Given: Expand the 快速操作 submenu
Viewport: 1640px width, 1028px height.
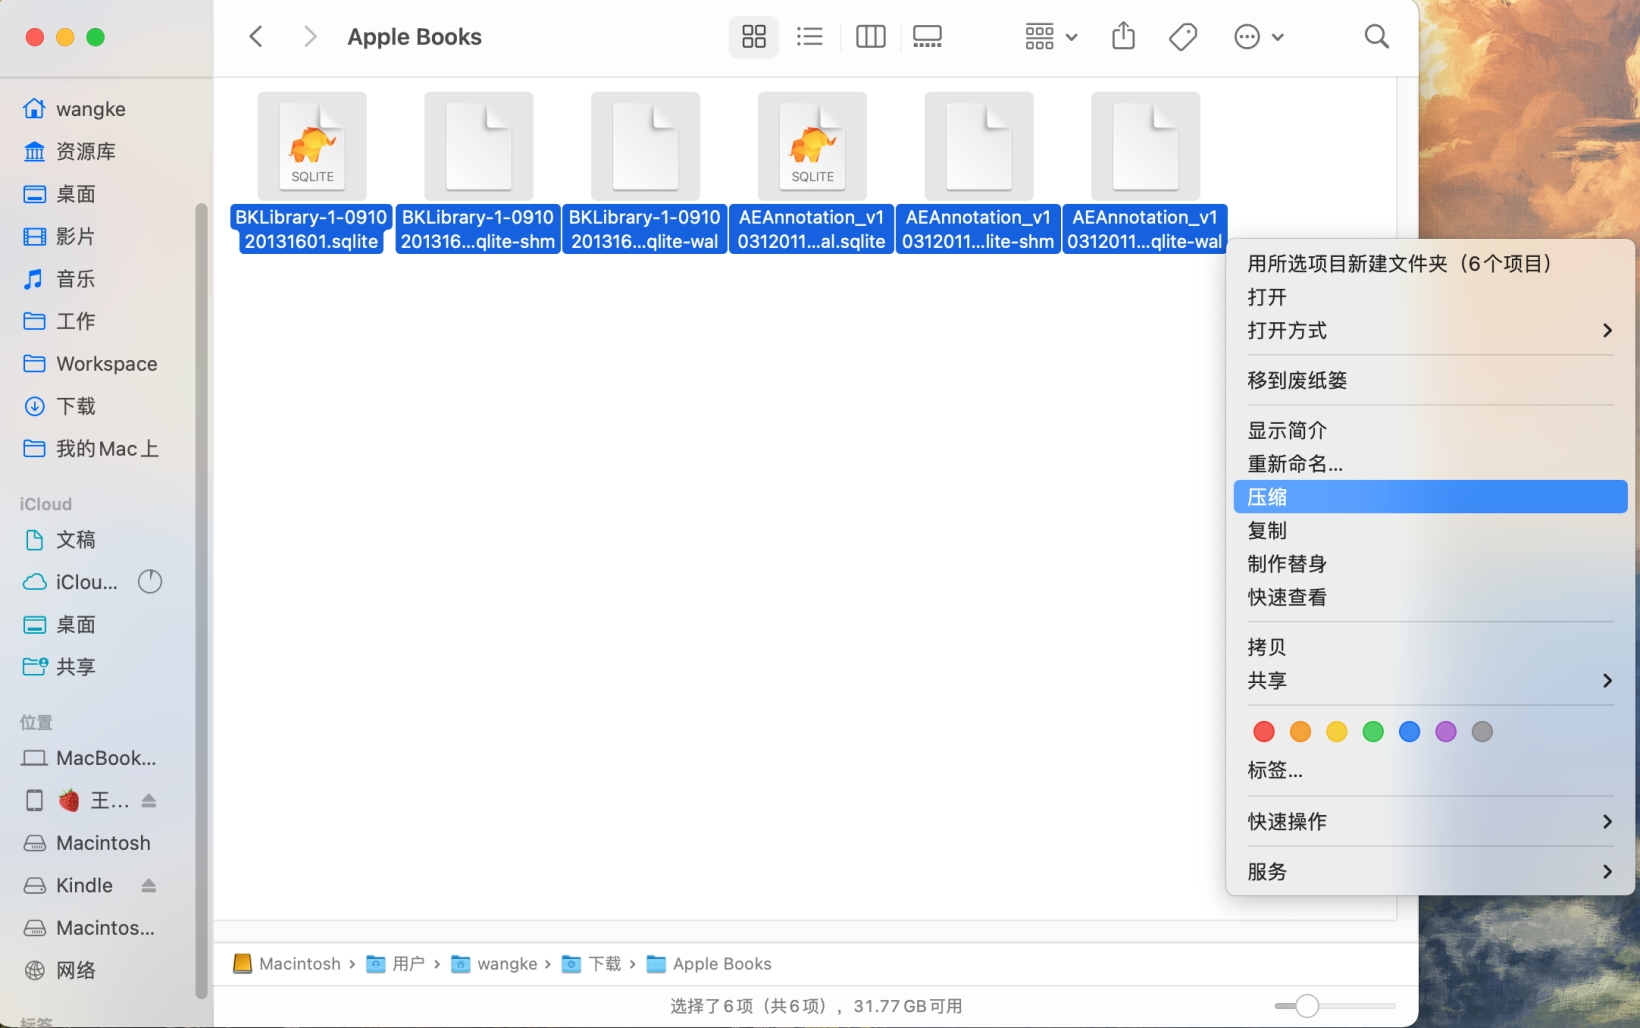Looking at the screenshot, I should (x=1429, y=821).
